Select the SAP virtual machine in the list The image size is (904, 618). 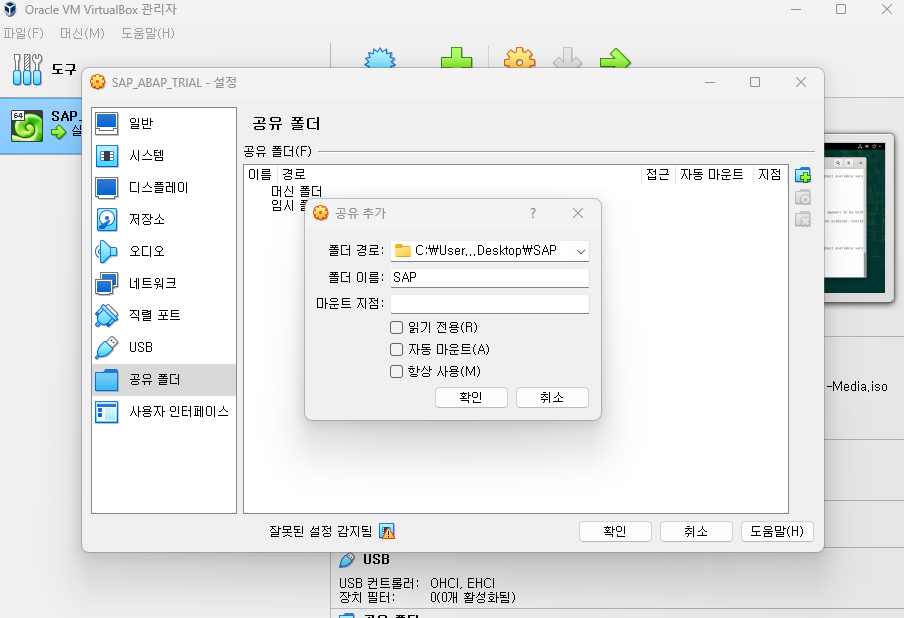42,126
